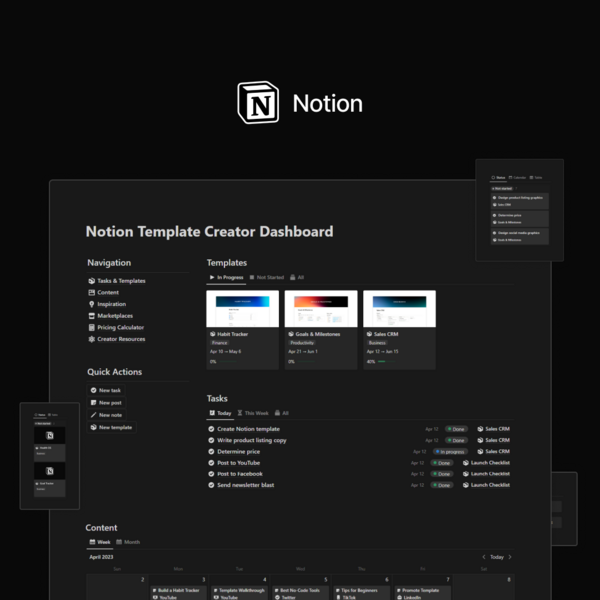
Task: Click the Pricing Calculator icon
Action: 91,327
